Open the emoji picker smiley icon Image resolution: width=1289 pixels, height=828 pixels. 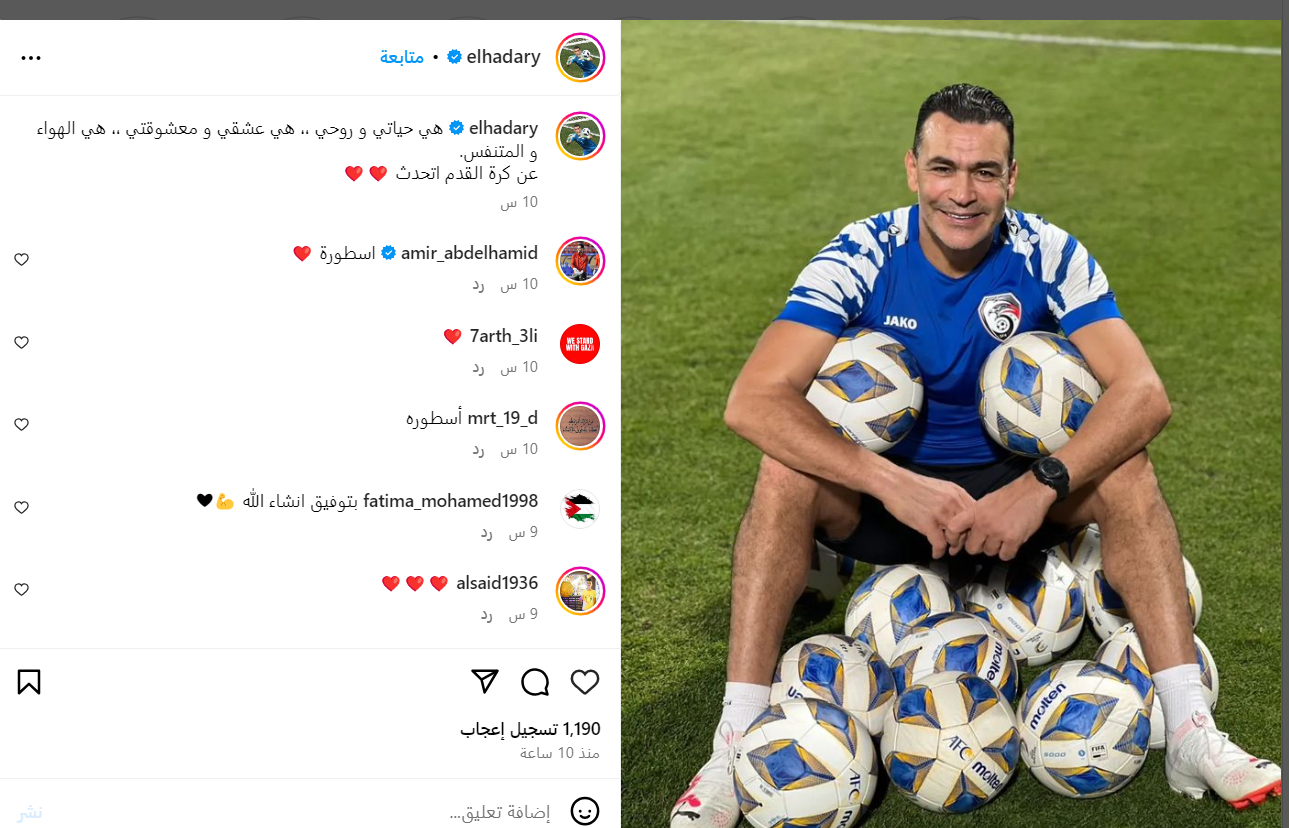pos(584,811)
